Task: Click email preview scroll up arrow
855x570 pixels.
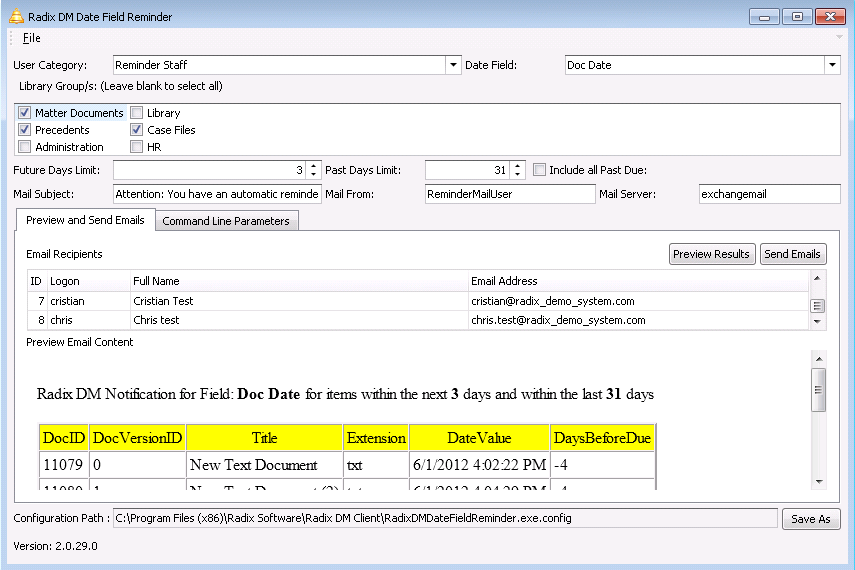Action: point(818,359)
